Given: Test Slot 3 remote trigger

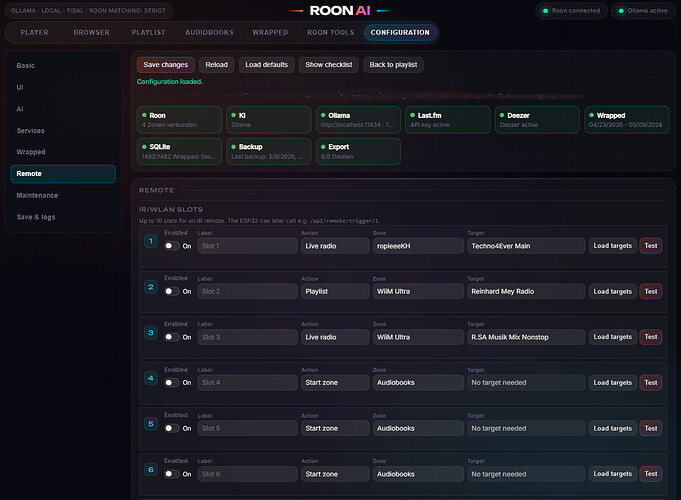Looking at the screenshot, I should click(651, 337).
